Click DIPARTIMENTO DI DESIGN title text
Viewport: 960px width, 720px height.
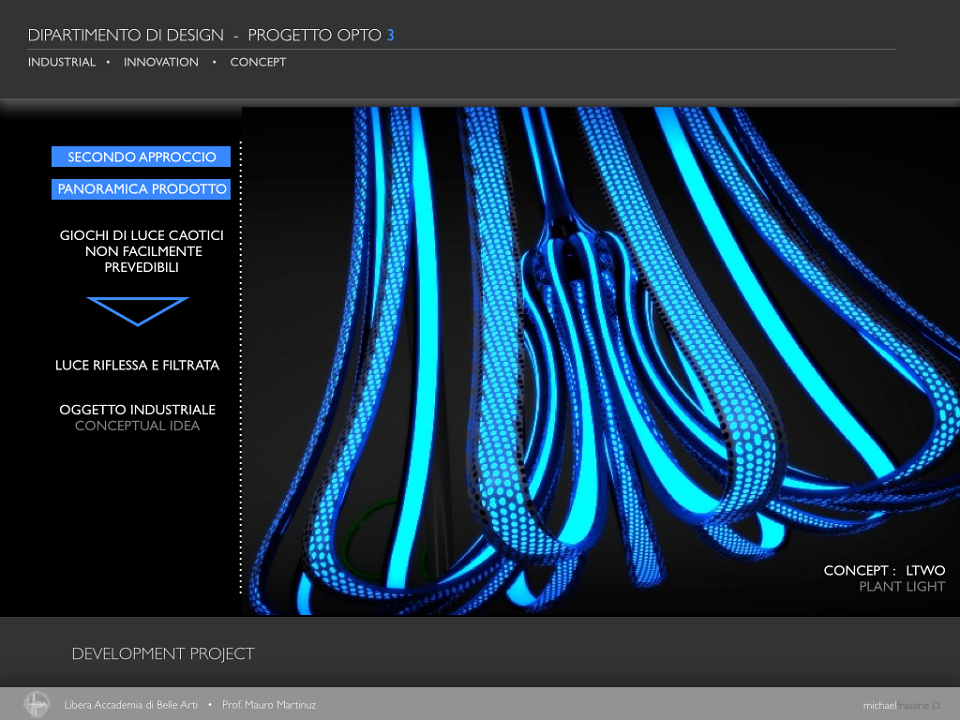point(126,35)
